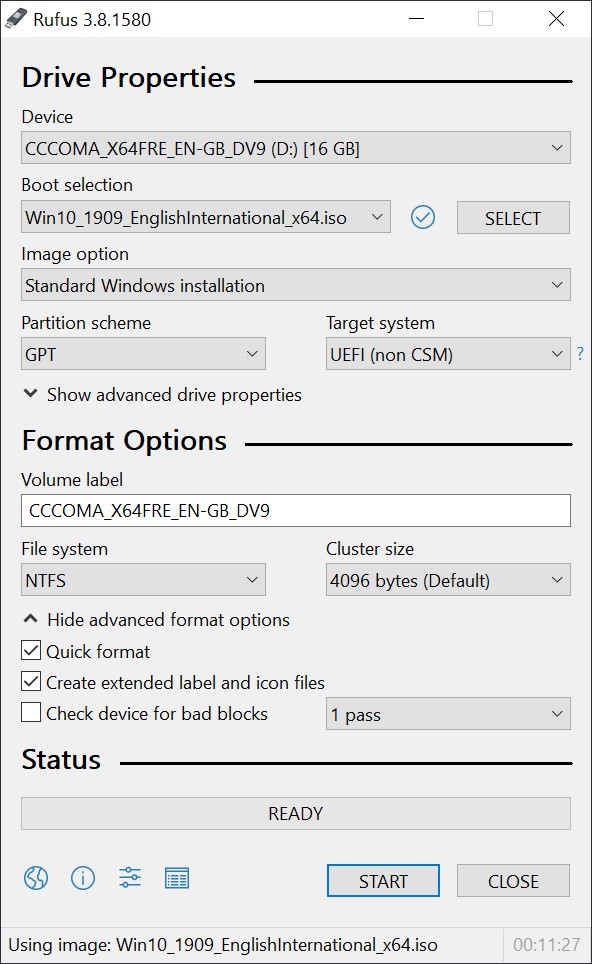
Task: Uncheck Create extended label and icon files
Action: coord(29,682)
